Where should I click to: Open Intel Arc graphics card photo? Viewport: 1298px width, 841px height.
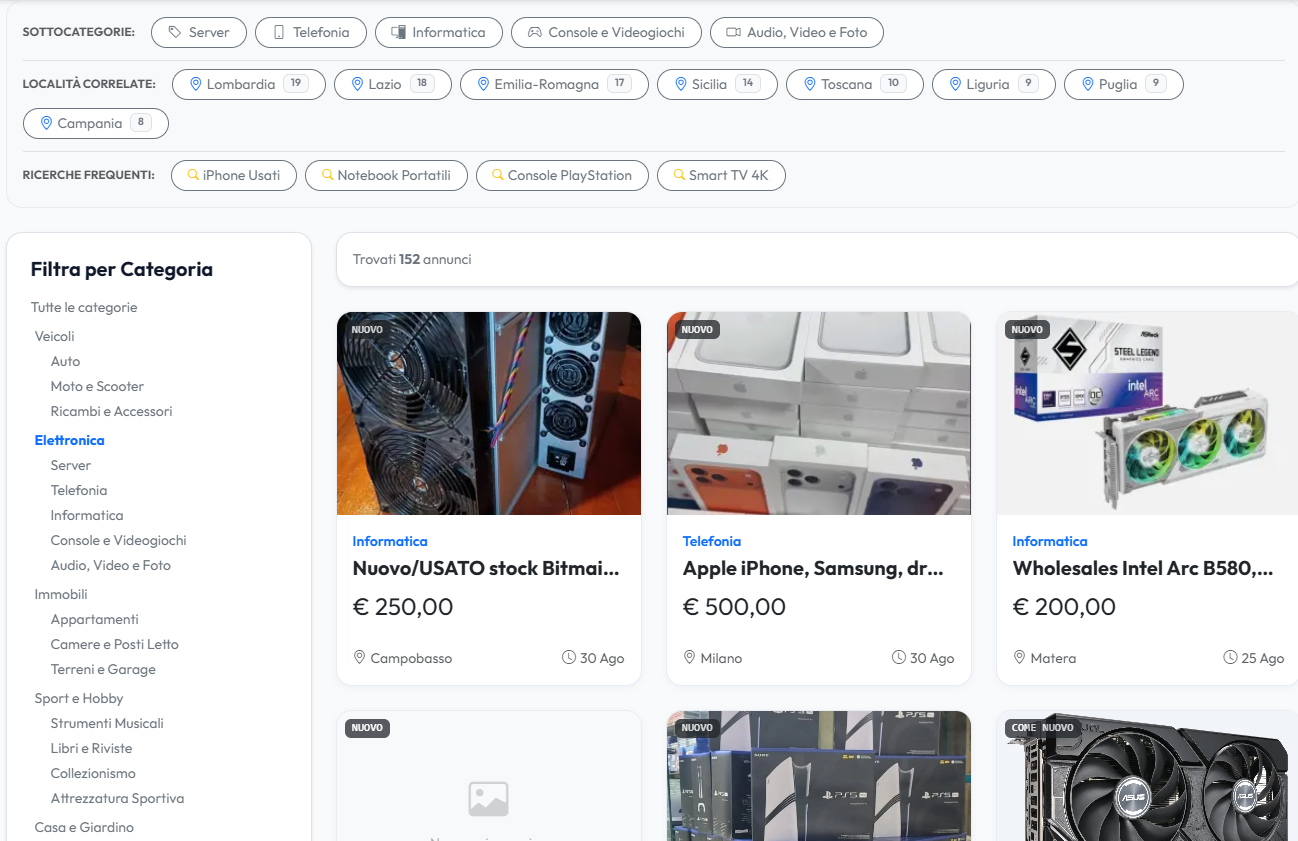click(1147, 413)
